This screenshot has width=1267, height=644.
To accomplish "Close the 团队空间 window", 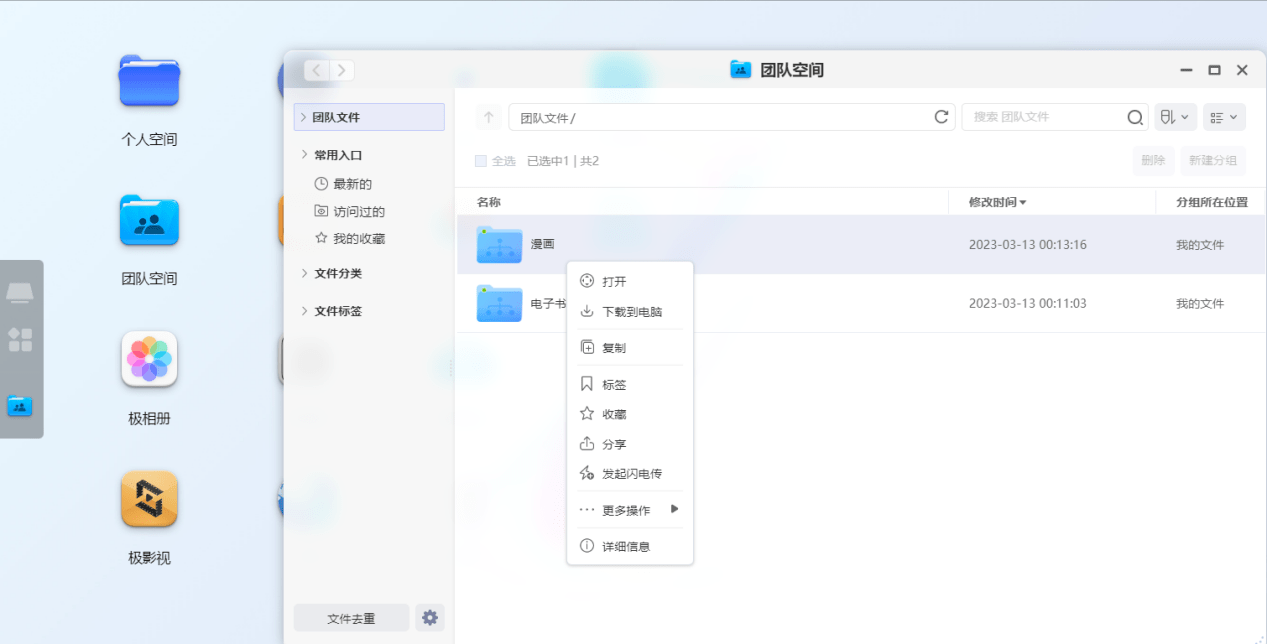I will (1242, 70).
